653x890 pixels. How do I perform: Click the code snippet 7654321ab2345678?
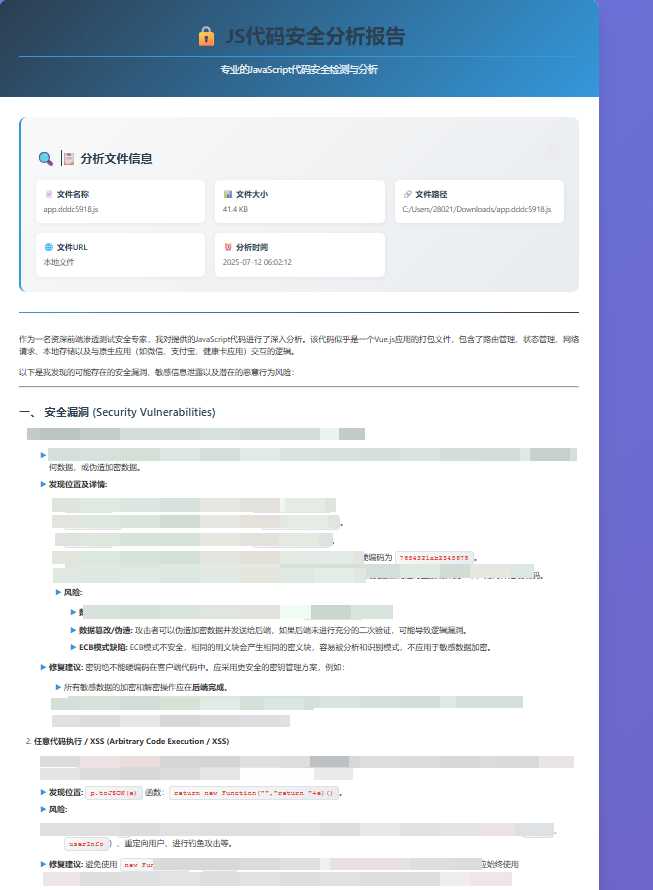coord(434,558)
